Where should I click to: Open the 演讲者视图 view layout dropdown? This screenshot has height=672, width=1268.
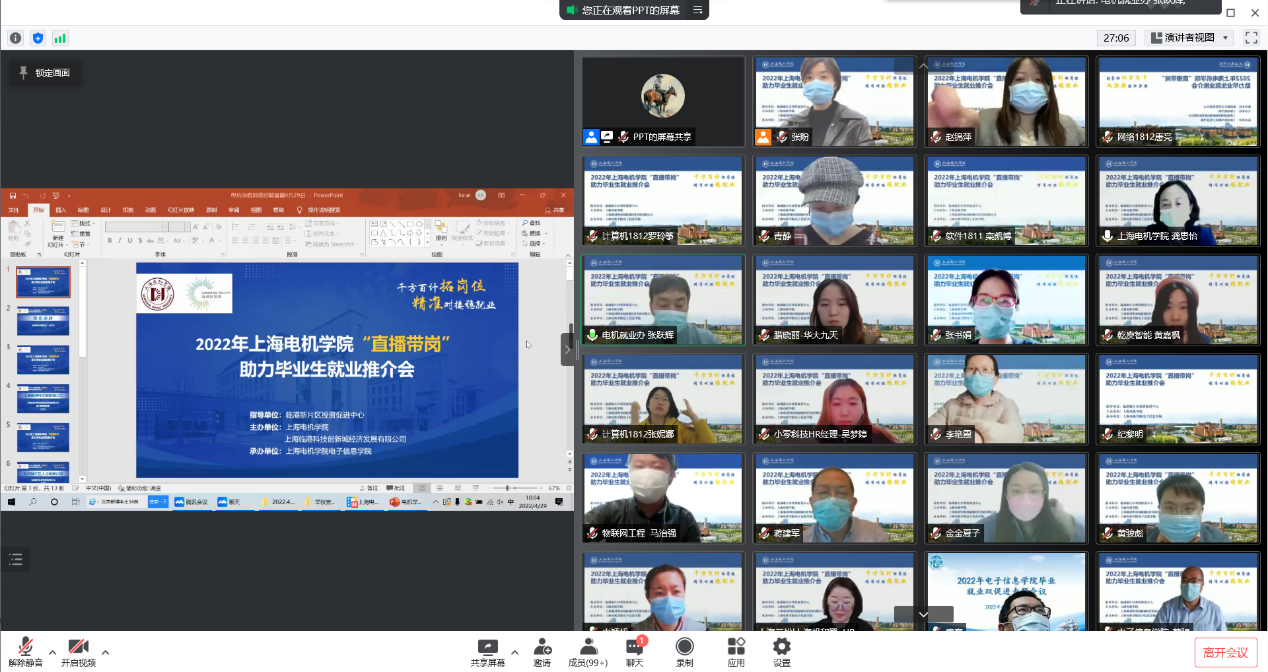[1189, 38]
